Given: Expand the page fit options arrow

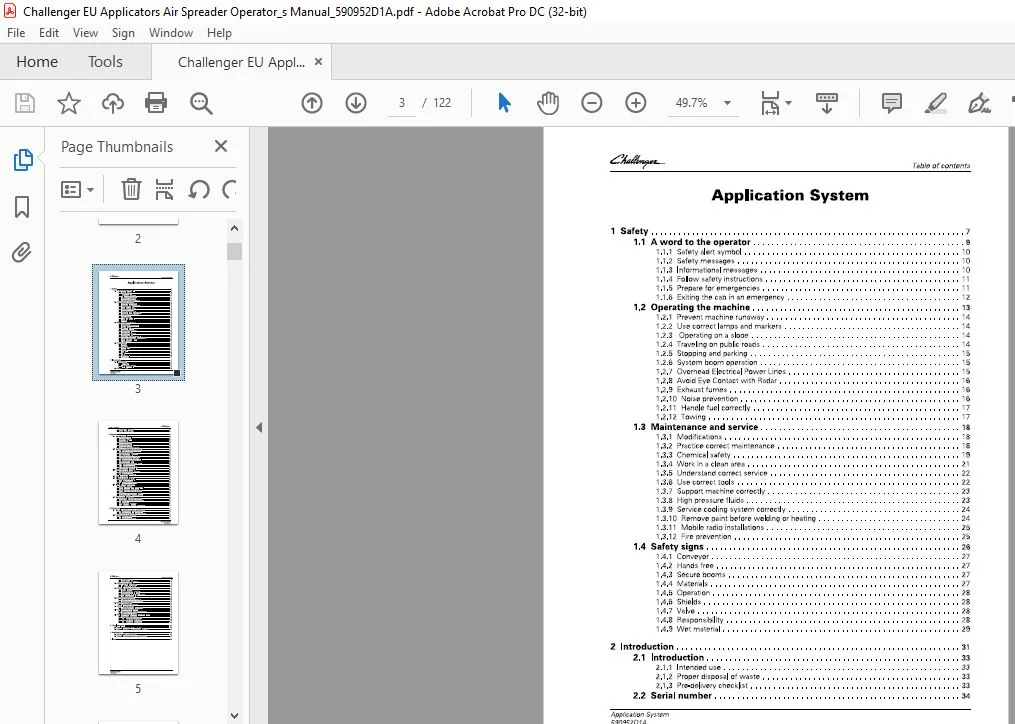Looking at the screenshot, I should [788, 103].
